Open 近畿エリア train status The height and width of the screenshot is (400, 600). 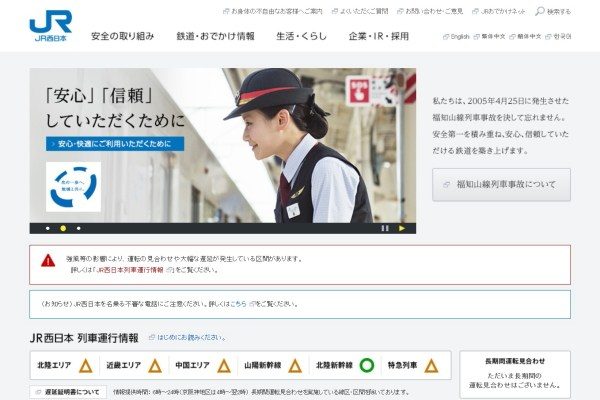[134, 366]
